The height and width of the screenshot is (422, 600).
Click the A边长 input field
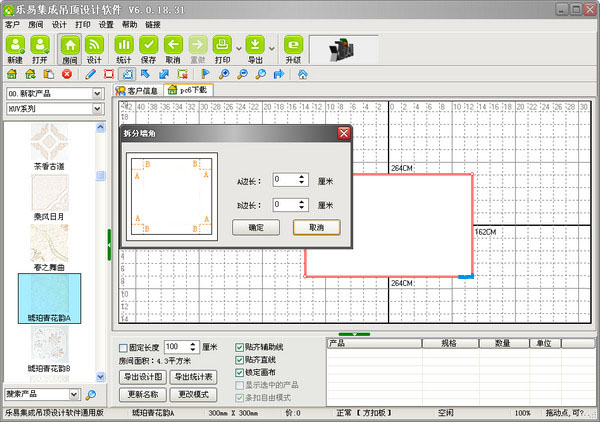(x=283, y=179)
